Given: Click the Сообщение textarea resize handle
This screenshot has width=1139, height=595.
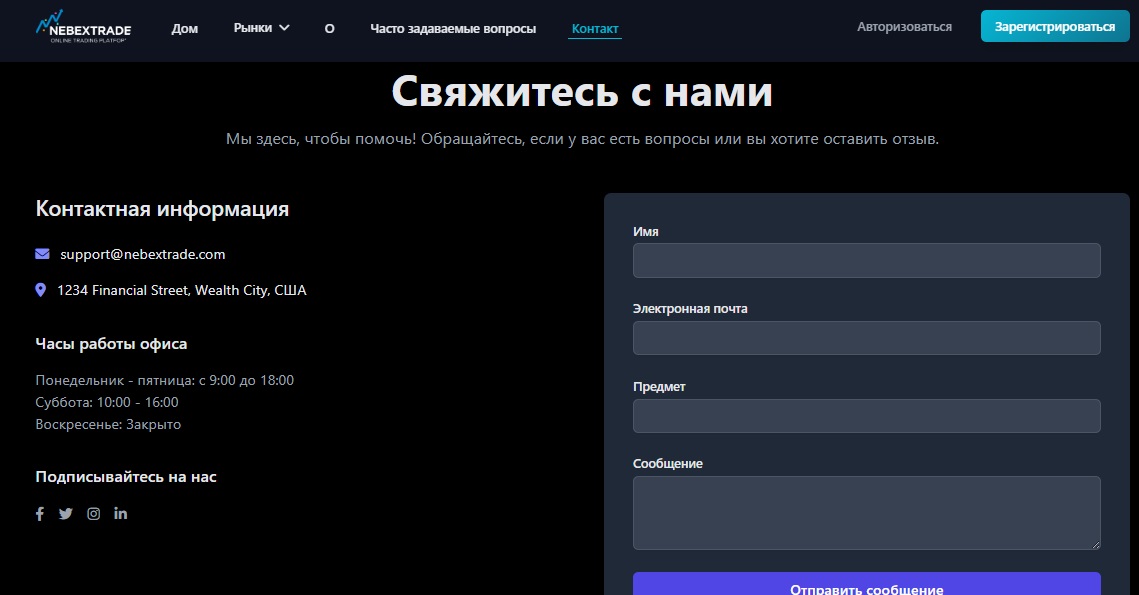Looking at the screenshot, I should point(1095,545).
